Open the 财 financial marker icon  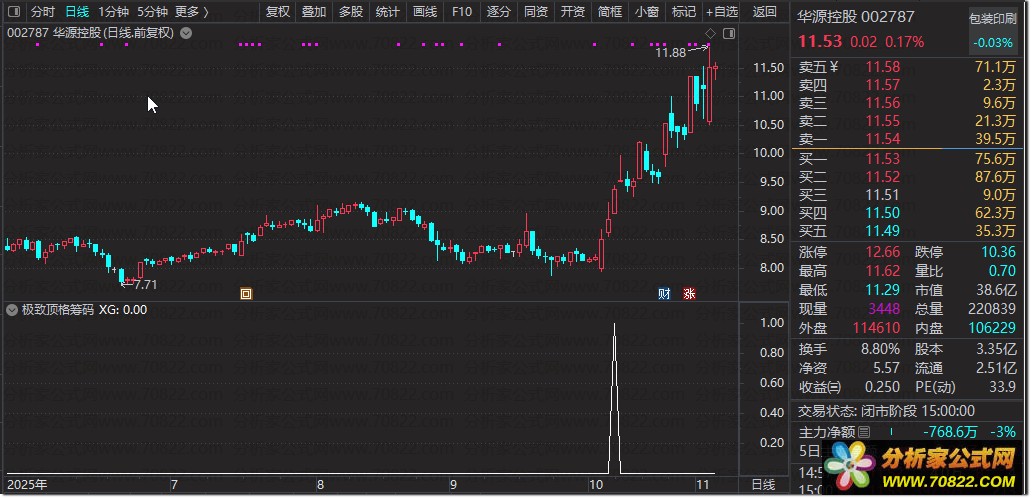click(x=664, y=293)
